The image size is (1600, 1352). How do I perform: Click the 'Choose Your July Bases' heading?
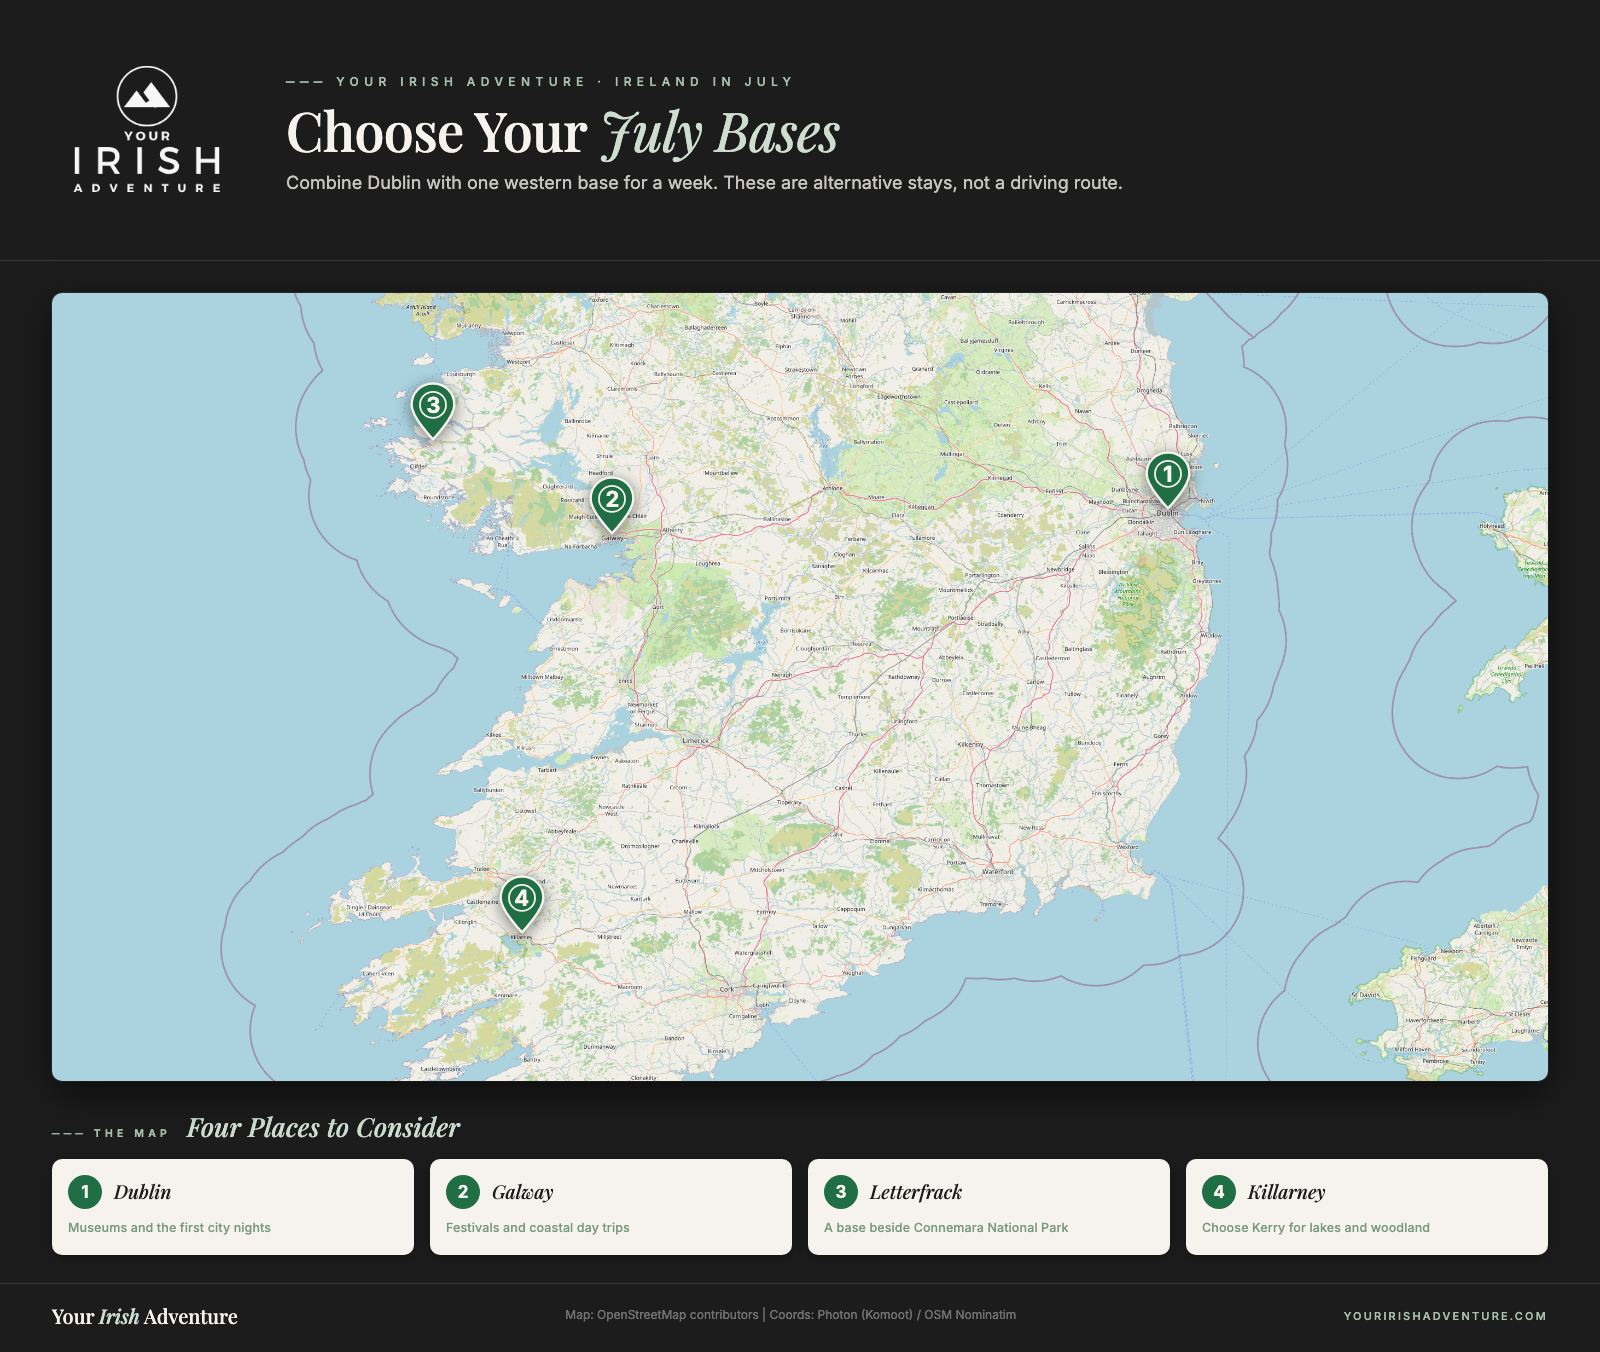point(563,133)
